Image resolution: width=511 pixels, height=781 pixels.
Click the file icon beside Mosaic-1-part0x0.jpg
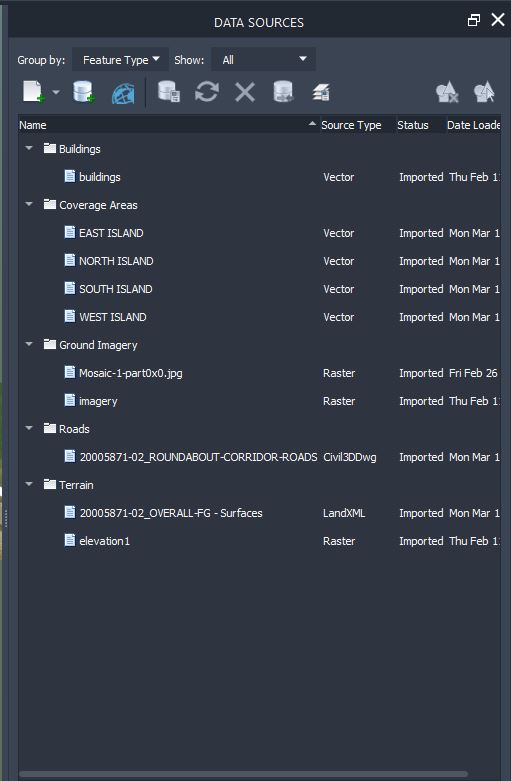pos(70,372)
